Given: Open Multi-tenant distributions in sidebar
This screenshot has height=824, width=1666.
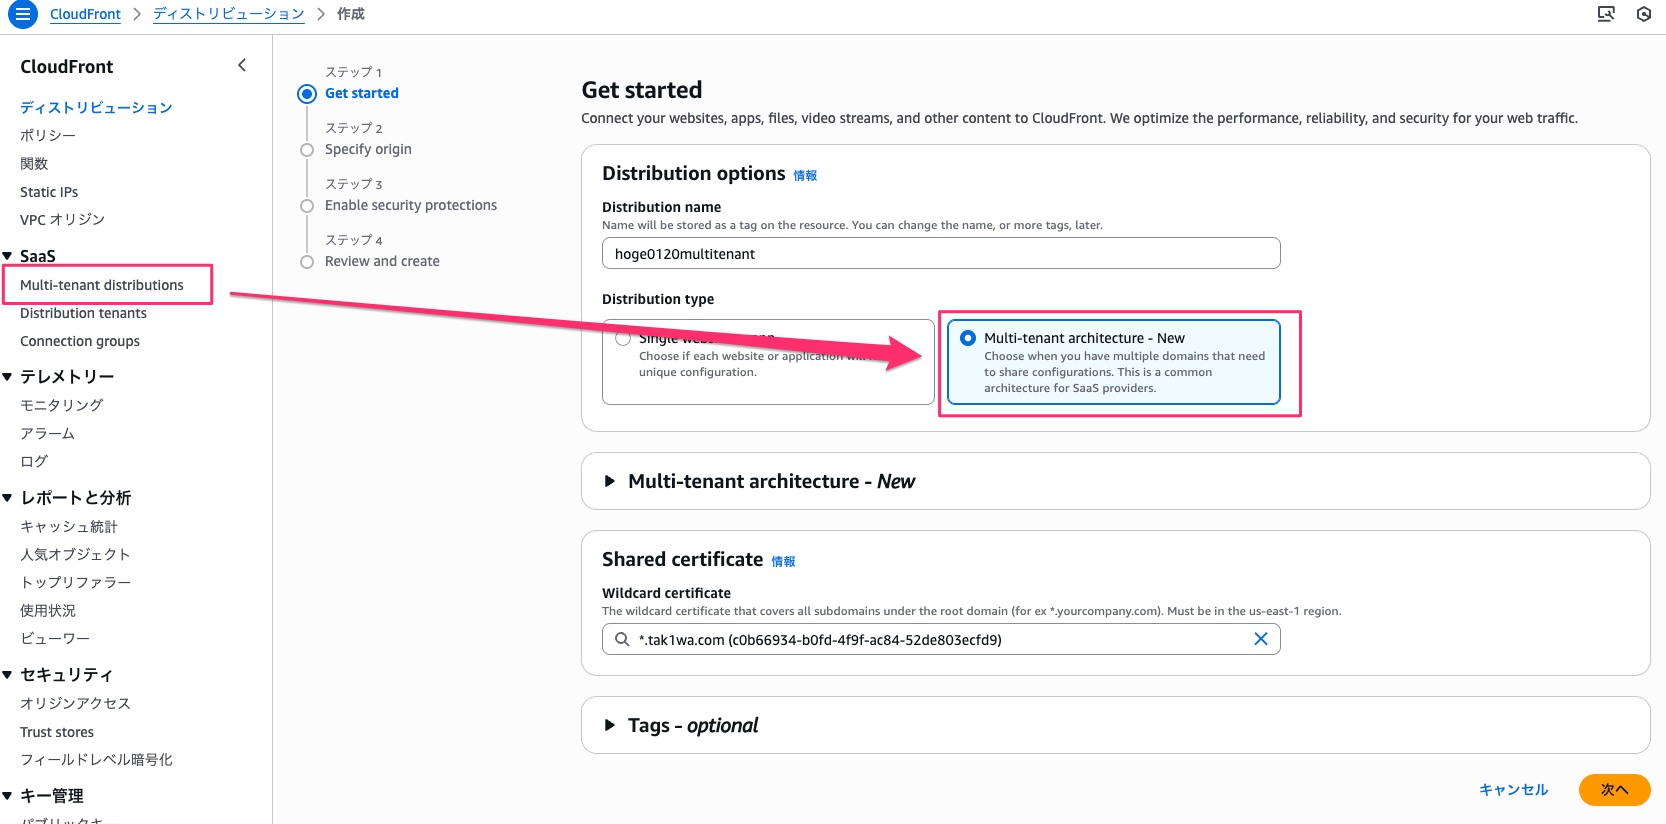Looking at the screenshot, I should [102, 285].
